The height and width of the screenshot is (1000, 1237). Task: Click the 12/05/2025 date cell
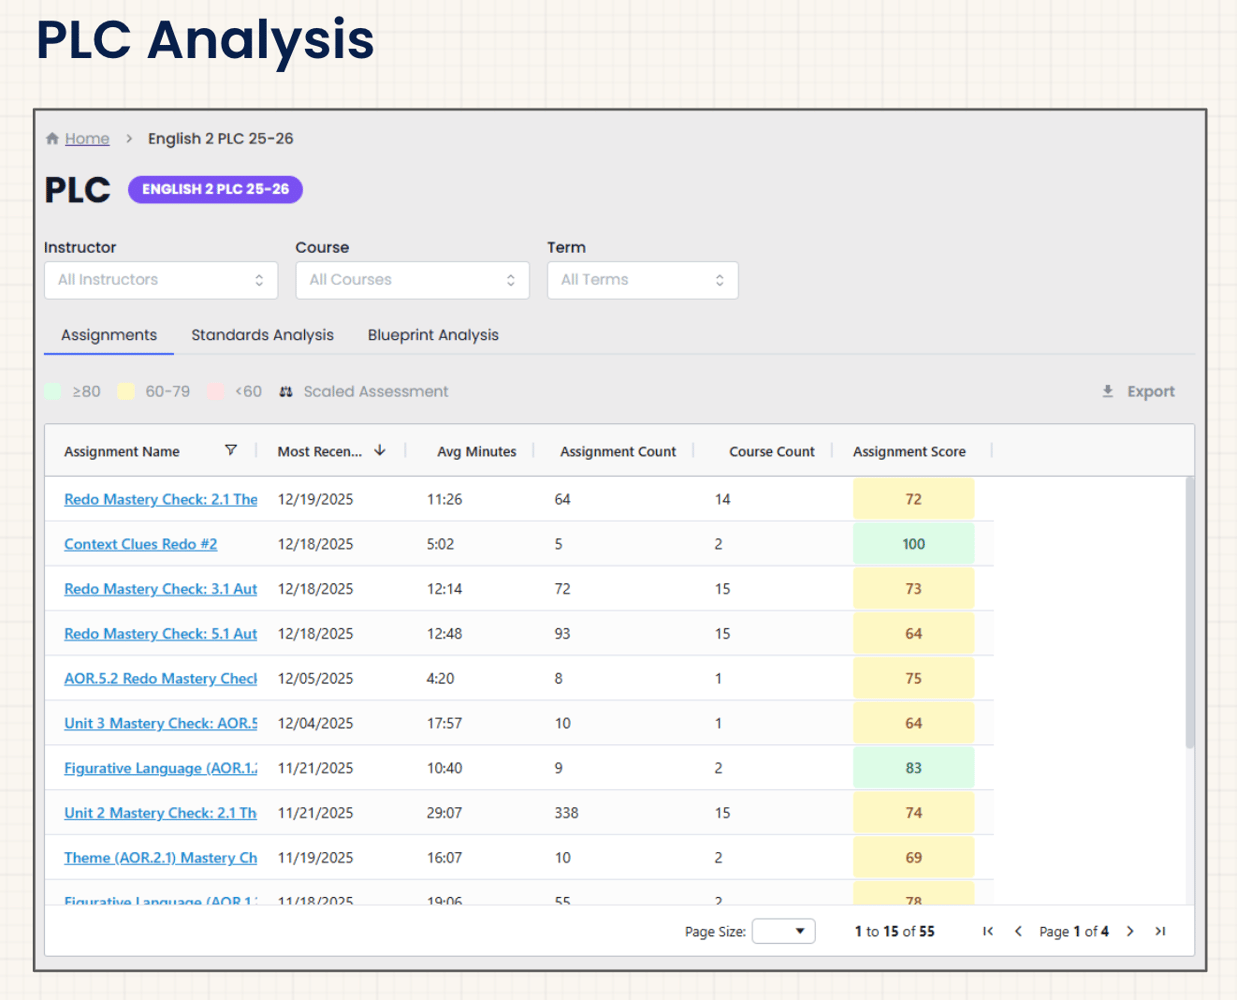(x=316, y=679)
